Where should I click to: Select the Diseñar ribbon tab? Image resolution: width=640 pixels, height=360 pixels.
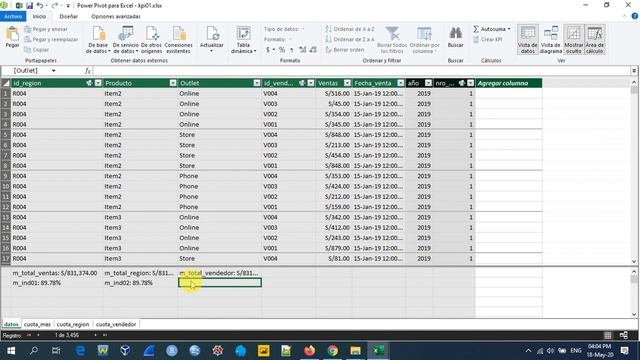click(68, 16)
